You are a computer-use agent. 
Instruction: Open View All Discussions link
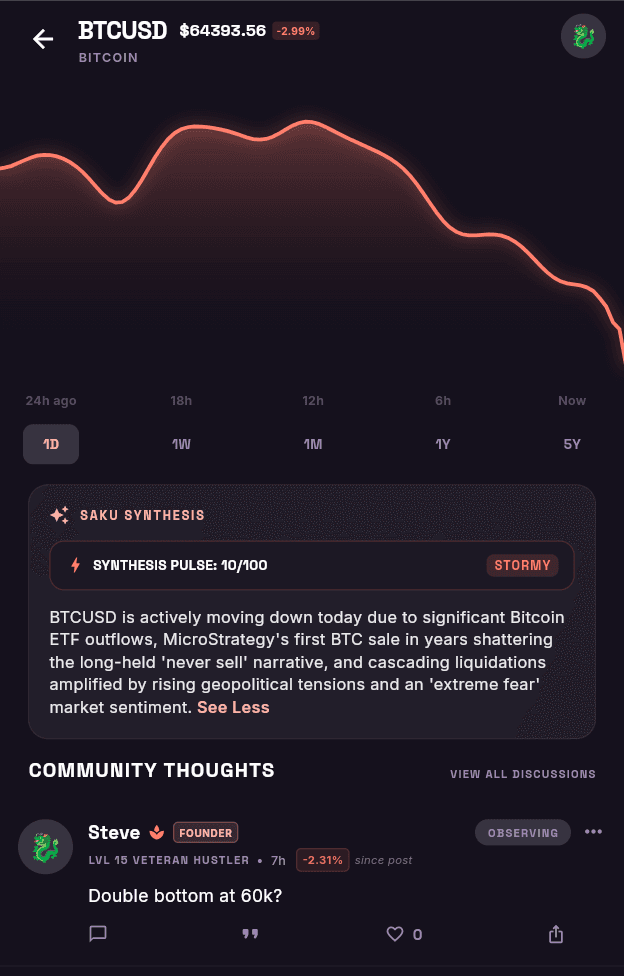point(522,774)
